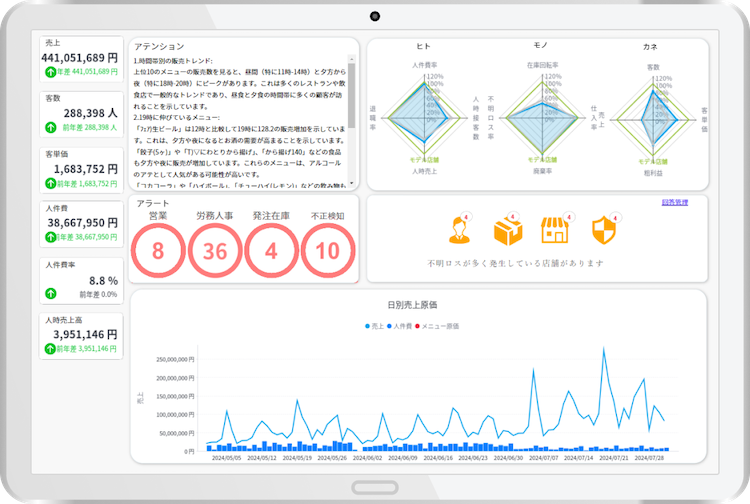Open the 発注在庫 alert circle showing 4
This screenshot has height=504, width=750.
tap(271, 251)
